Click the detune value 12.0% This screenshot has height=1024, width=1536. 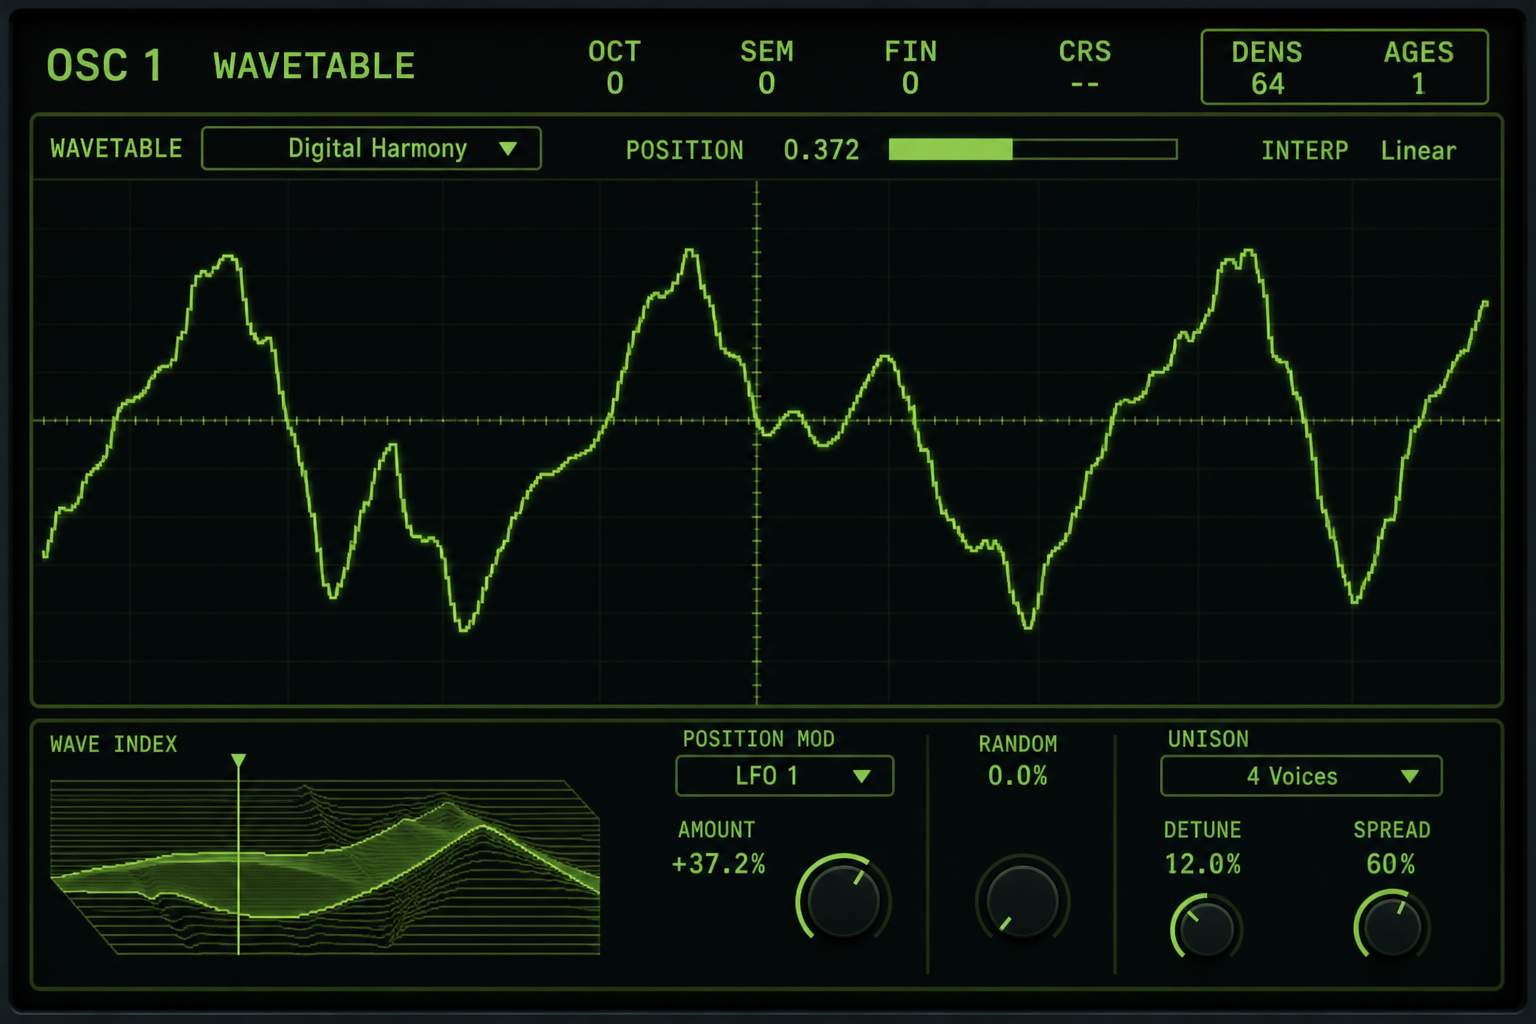tap(1202, 864)
